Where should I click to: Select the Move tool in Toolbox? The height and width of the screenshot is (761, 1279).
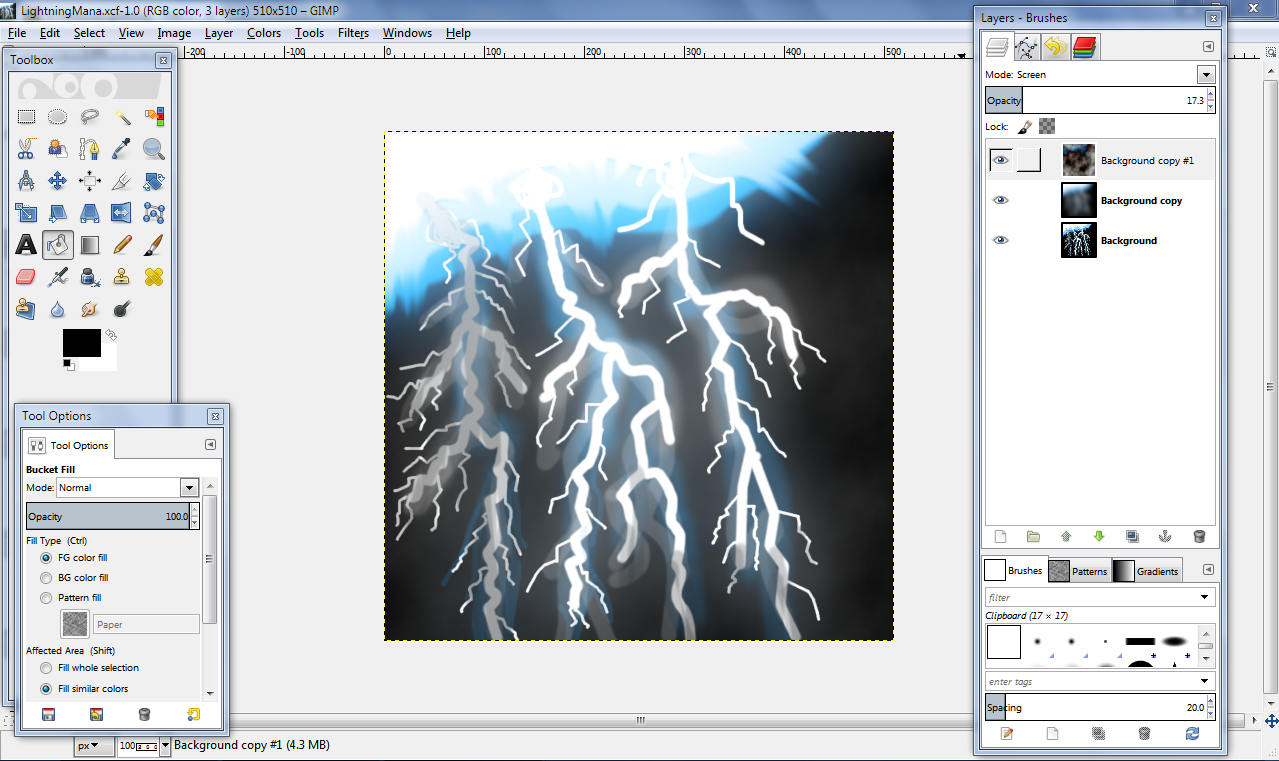tap(58, 181)
